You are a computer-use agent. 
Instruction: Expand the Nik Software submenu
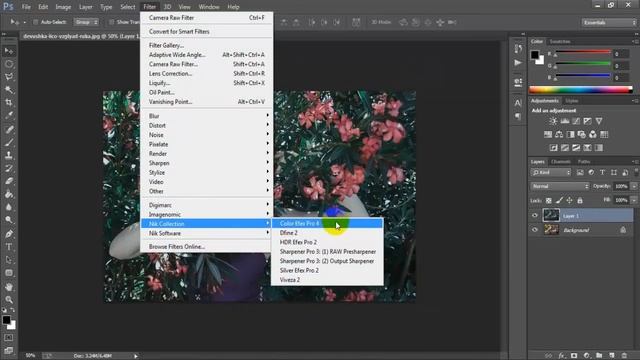207,233
